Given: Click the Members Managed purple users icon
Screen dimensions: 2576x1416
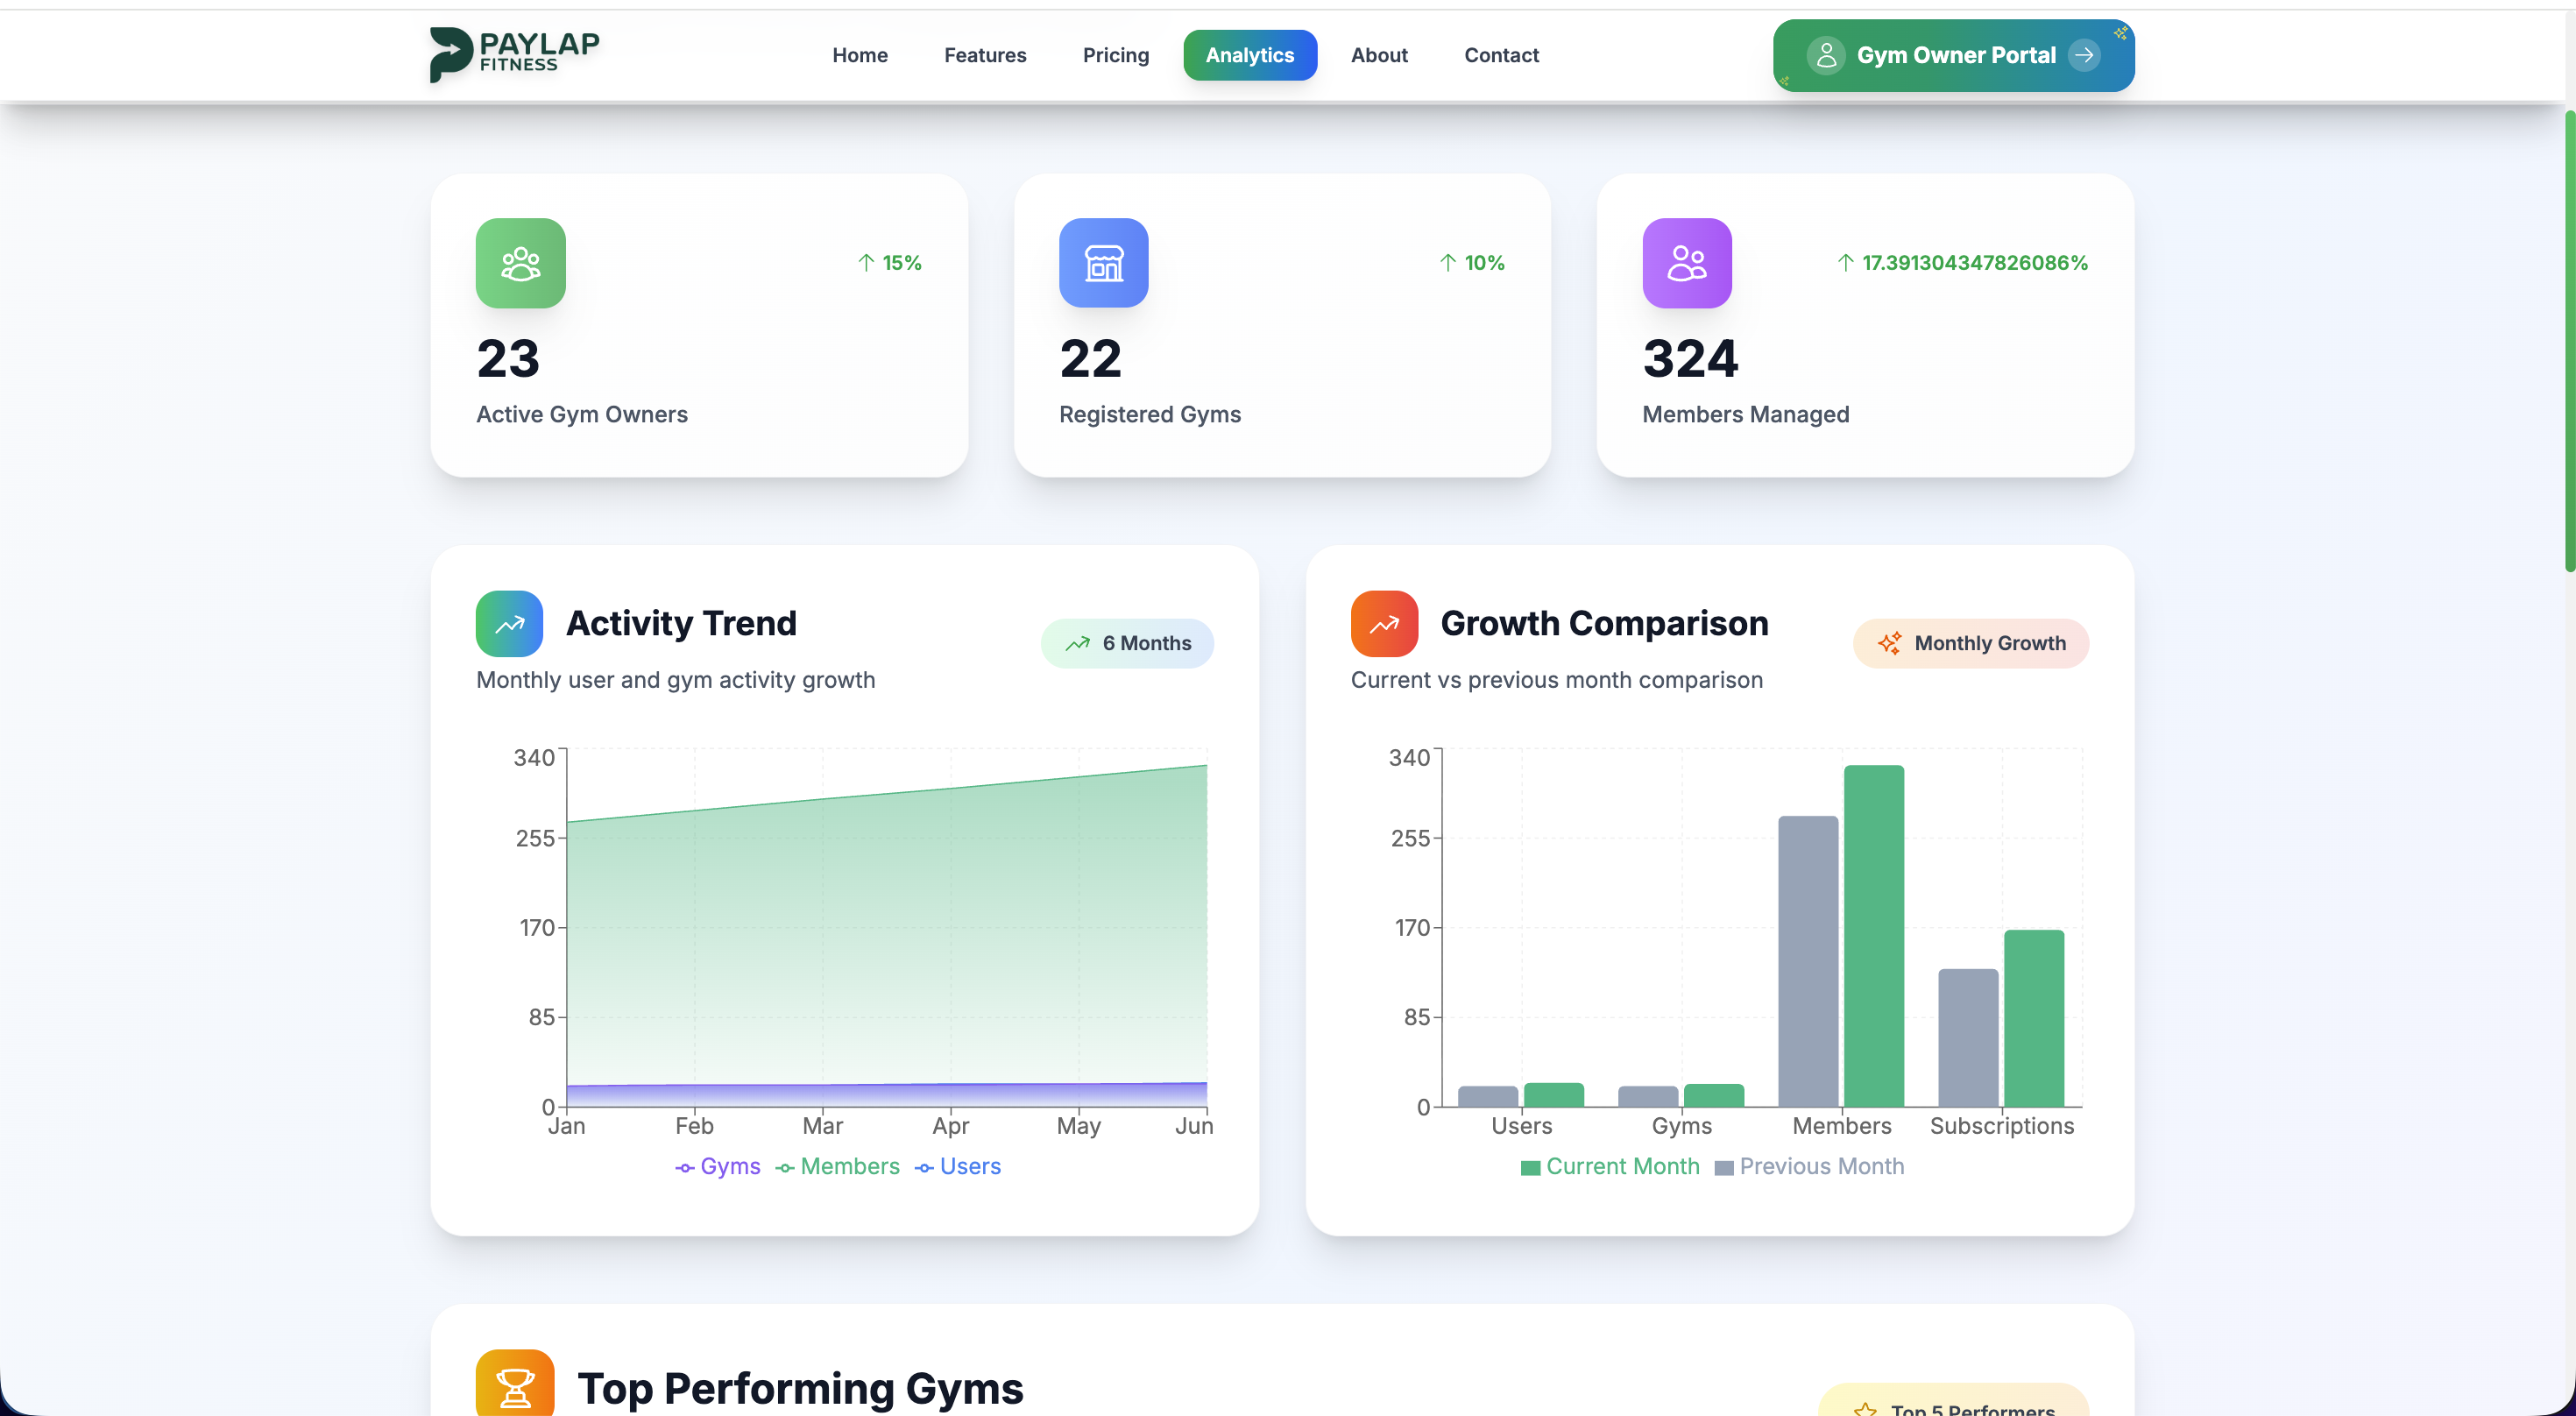Looking at the screenshot, I should coord(1687,262).
